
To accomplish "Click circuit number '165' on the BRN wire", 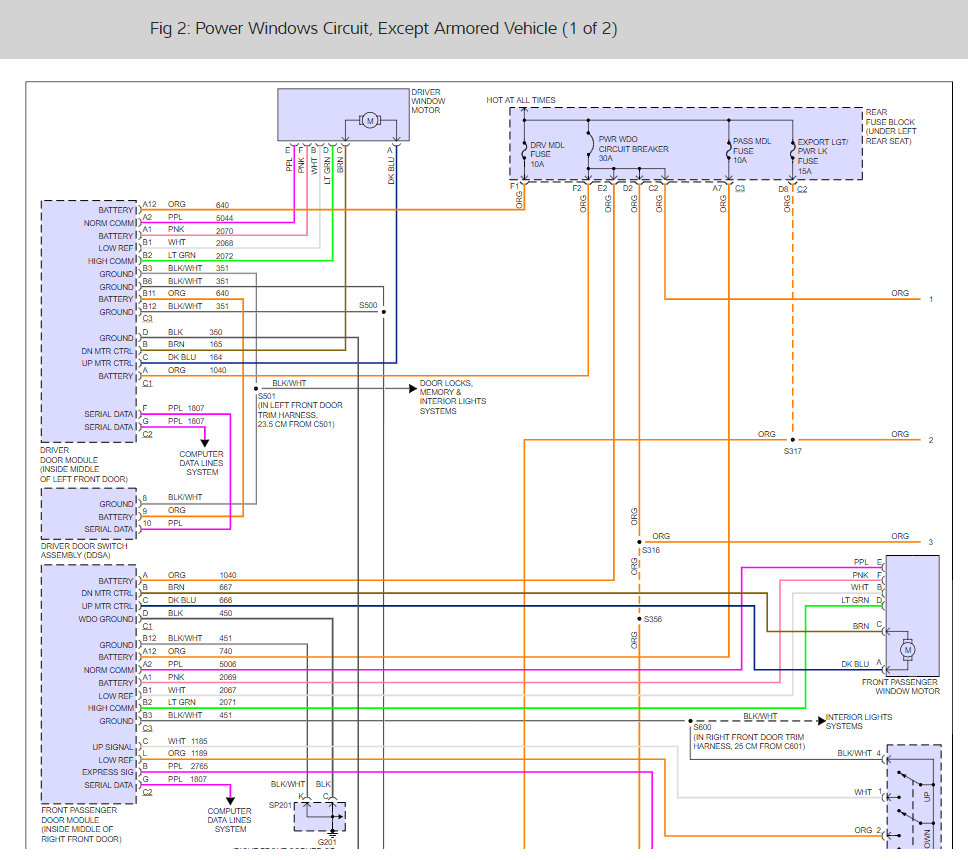I will [x=215, y=344].
